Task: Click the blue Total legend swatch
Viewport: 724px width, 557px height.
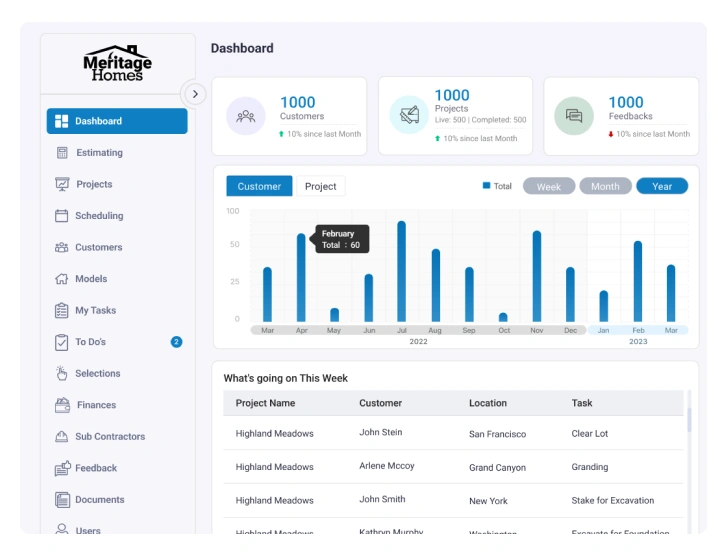Action: coord(486,185)
